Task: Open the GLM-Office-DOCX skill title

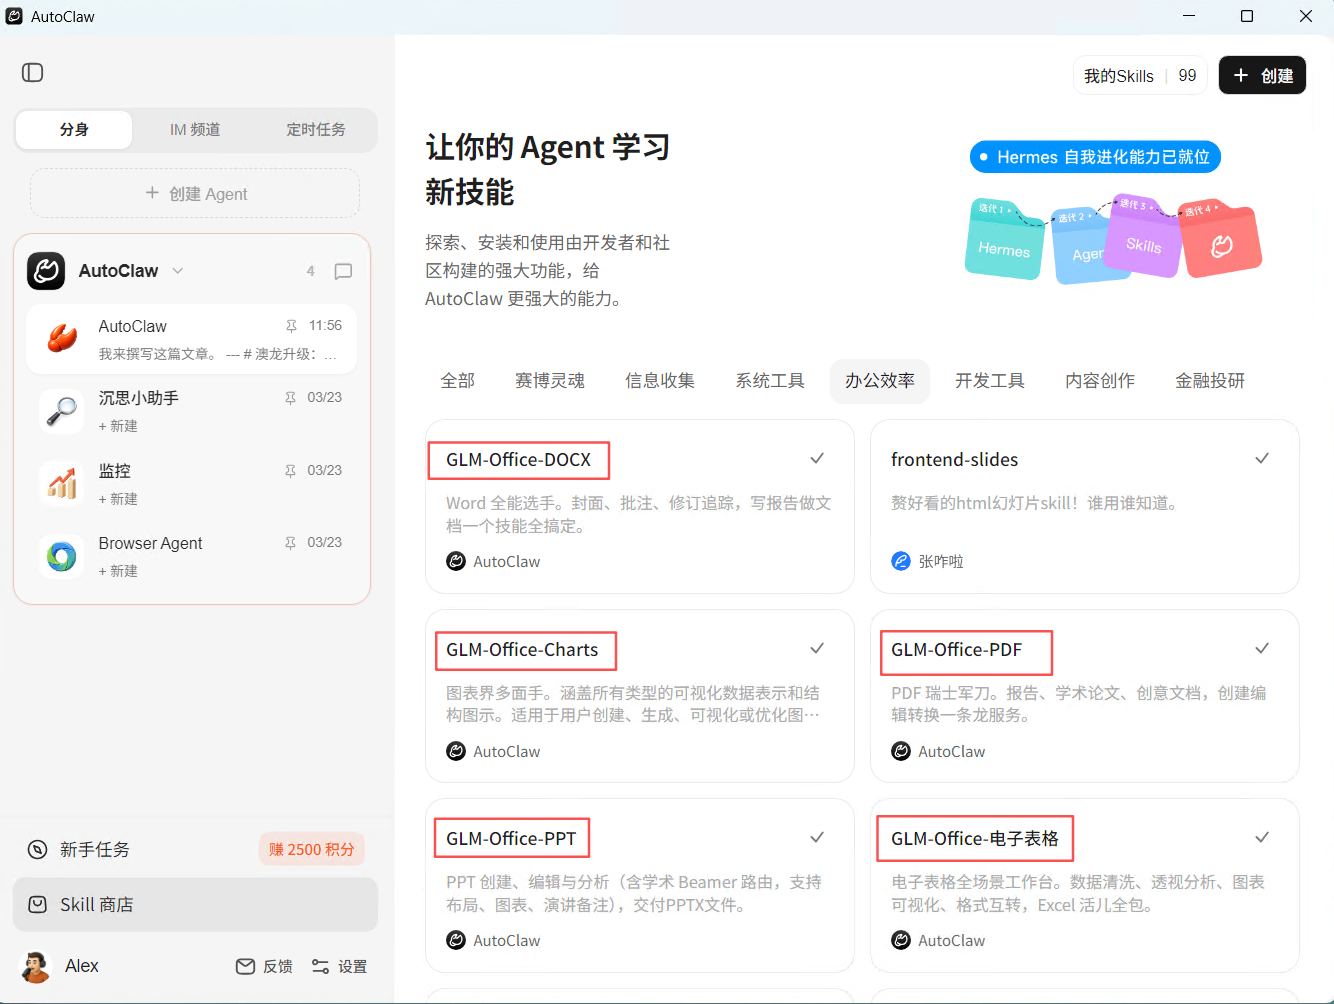Action: (x=519, y=460)
